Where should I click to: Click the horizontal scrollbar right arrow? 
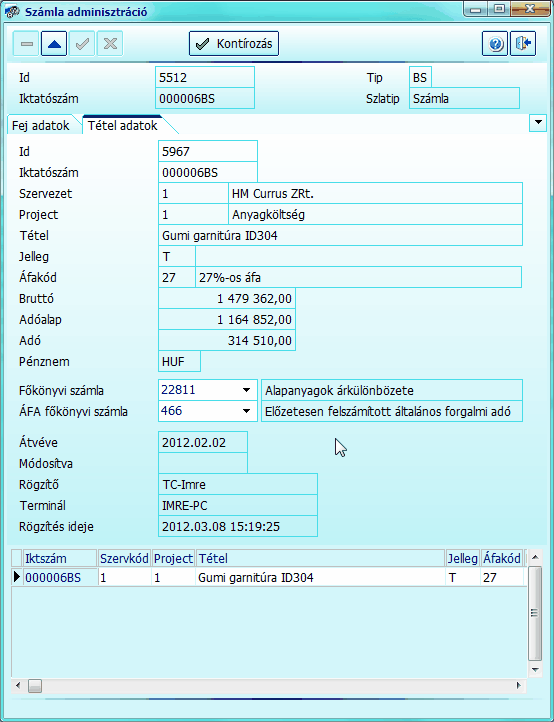coord(519,686)
